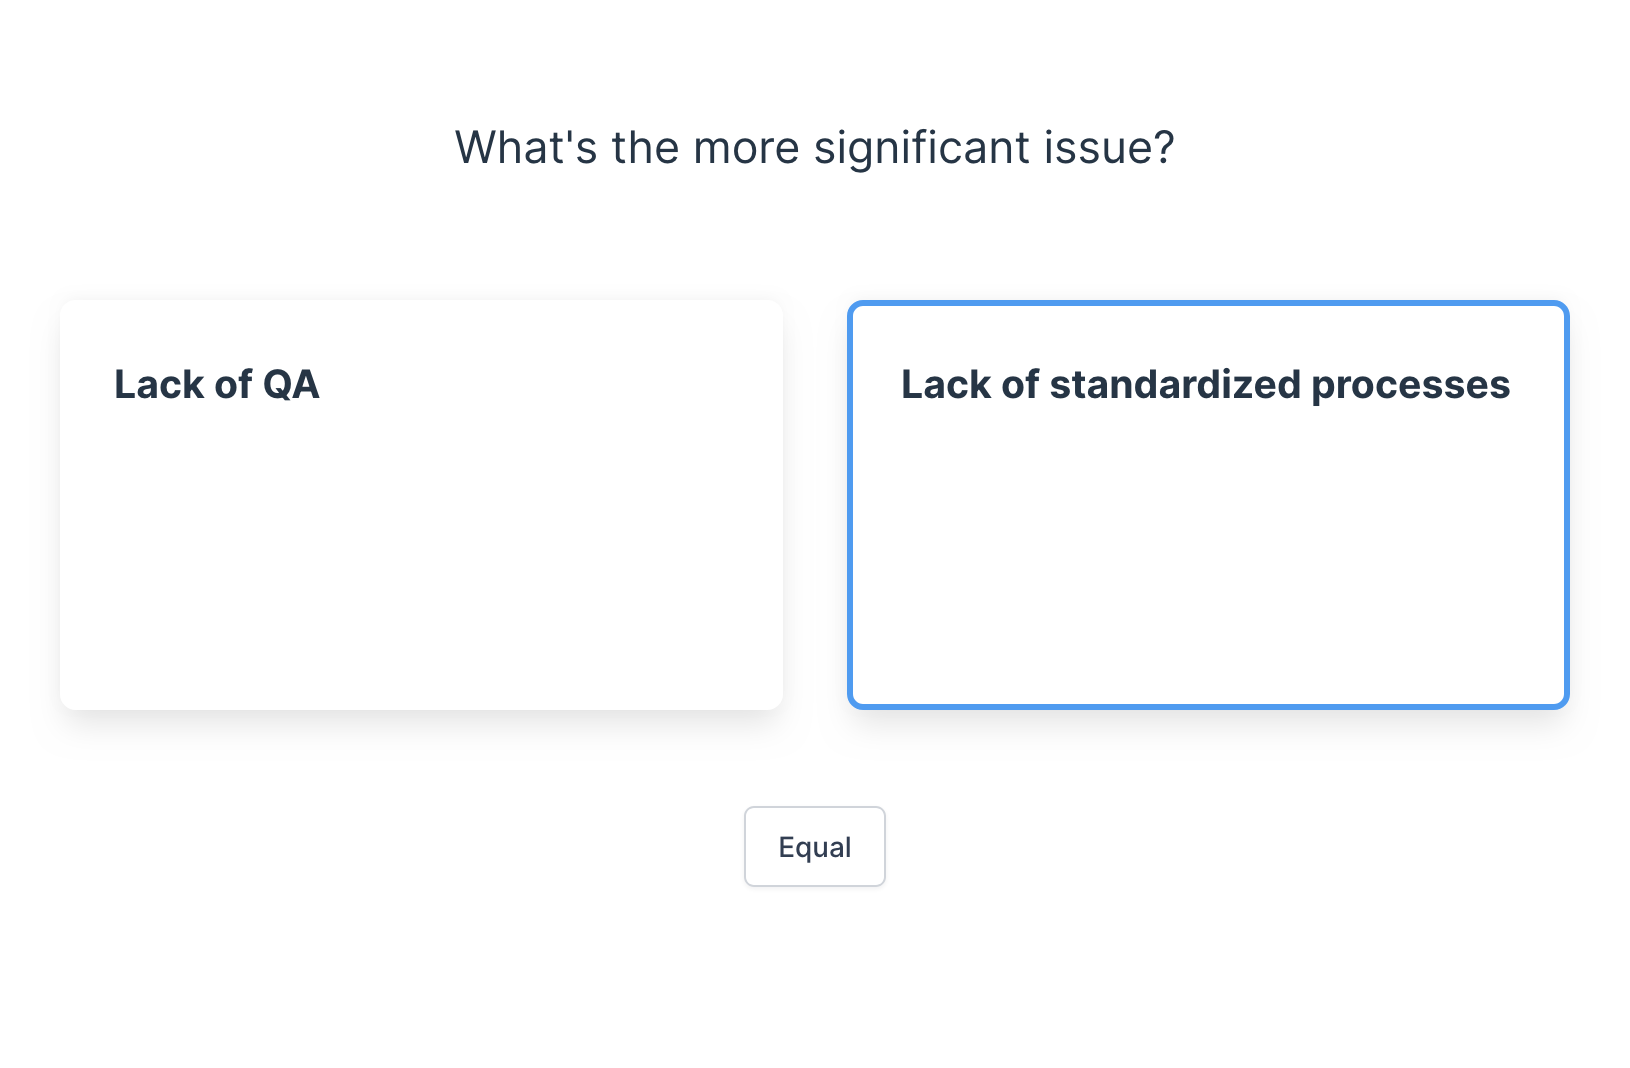Click the word "processes" in right card
This screenshot has width=1630, height=1068.
tap(1410, 386)
